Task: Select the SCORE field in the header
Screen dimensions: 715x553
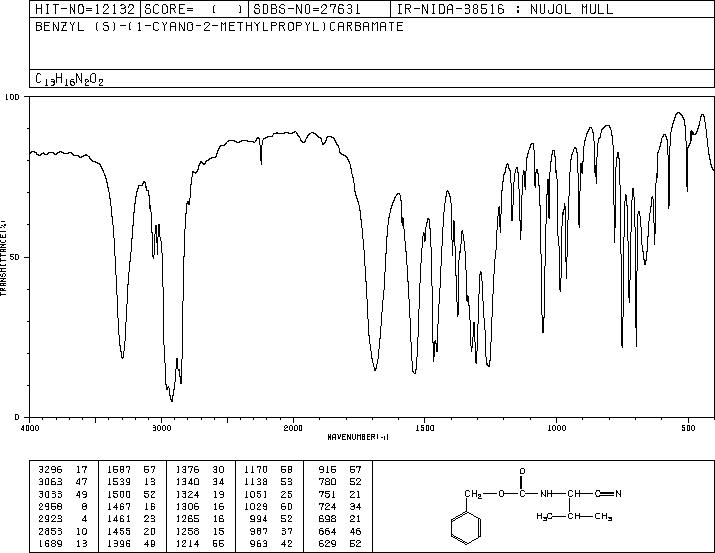Action: (x=195, y=9)
